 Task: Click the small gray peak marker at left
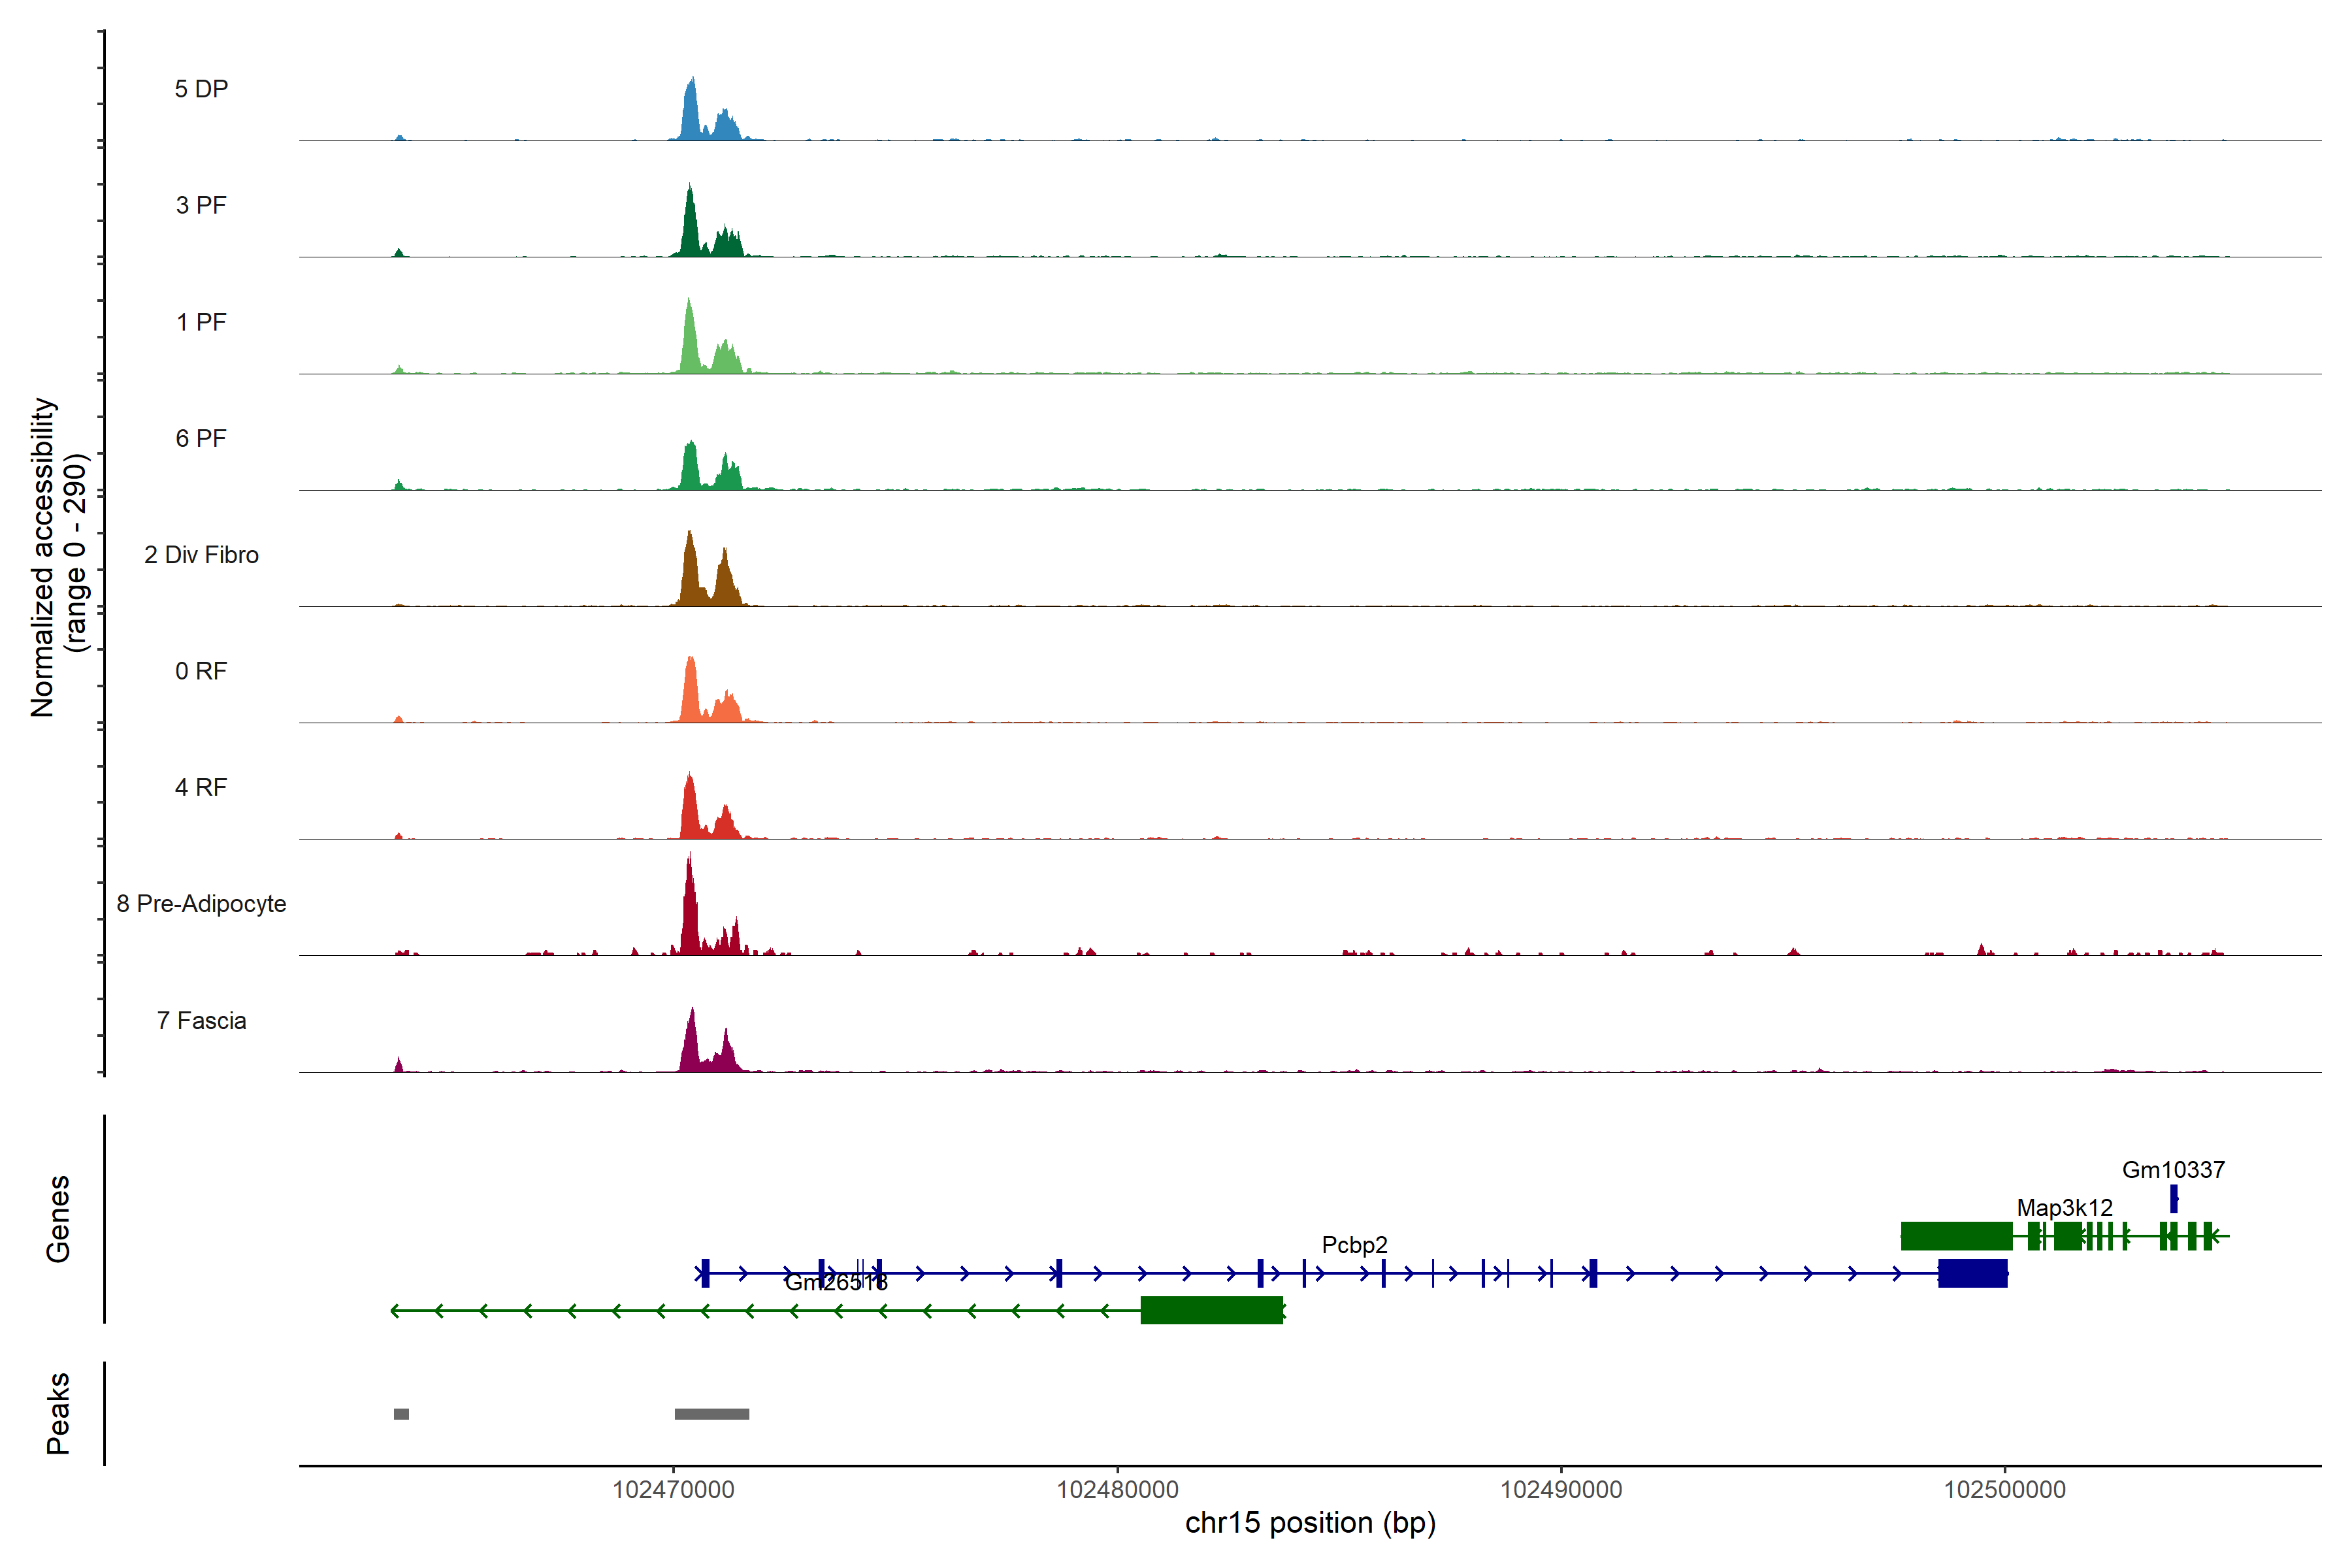pos(401,1414)
